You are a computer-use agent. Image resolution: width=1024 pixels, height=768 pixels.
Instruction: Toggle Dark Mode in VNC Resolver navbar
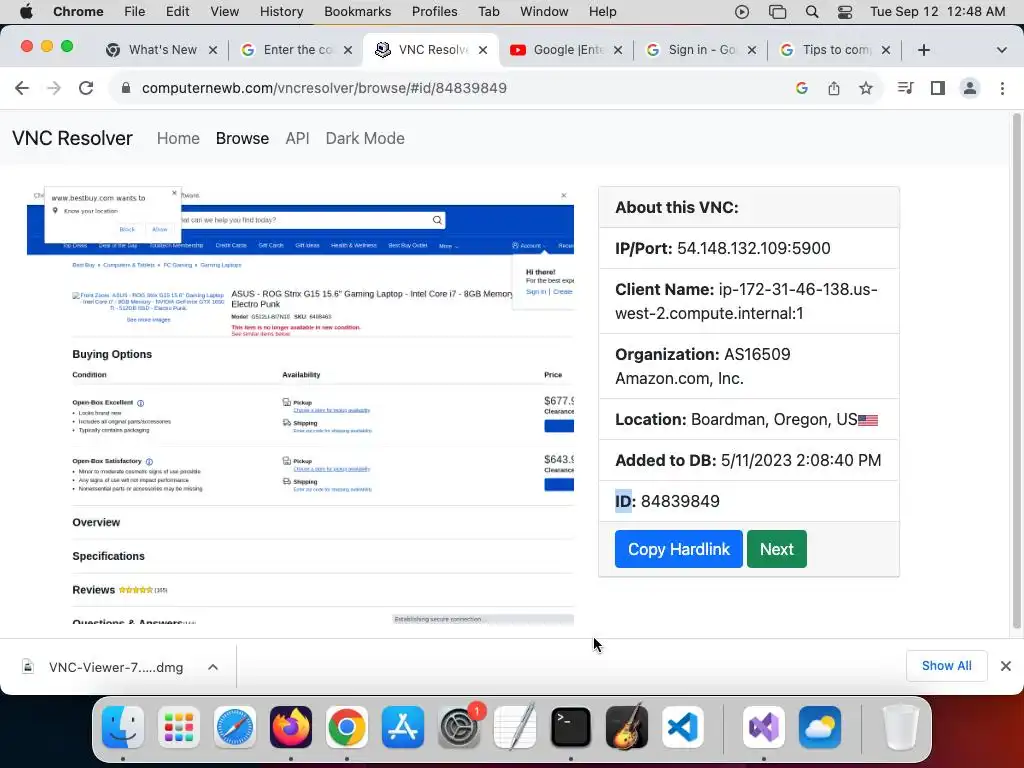pyautogui.click(x=365, y=138)
